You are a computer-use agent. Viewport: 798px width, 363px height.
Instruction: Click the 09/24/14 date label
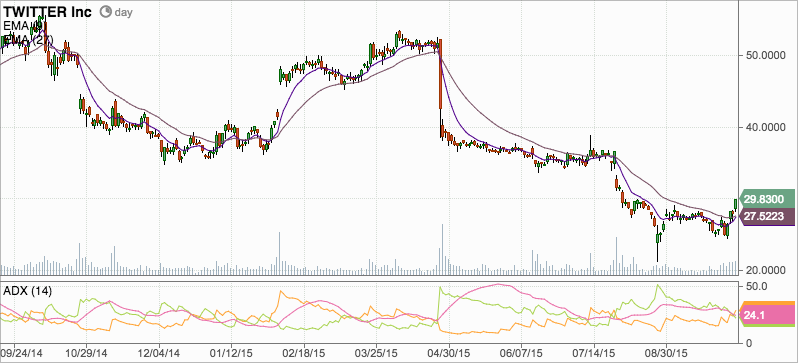[x=22, y=352]
